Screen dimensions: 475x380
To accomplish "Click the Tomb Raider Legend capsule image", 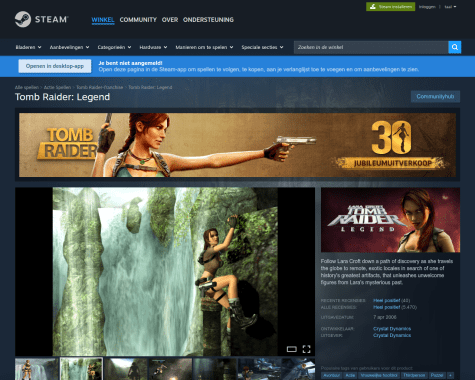I will coord(390,220).
